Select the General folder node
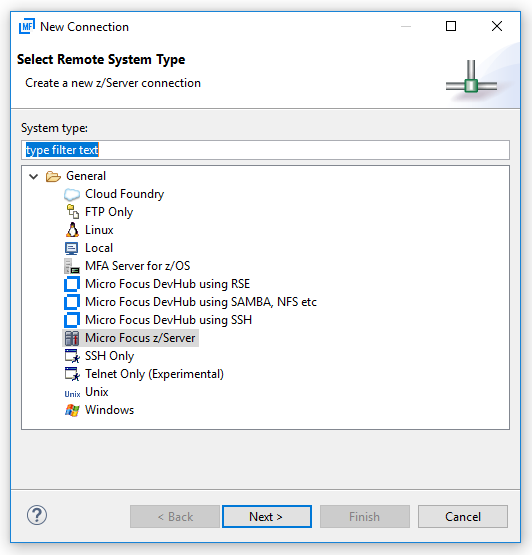Image resolution: width=532 pixels, height=555 pixels. (x=86, y=176)
